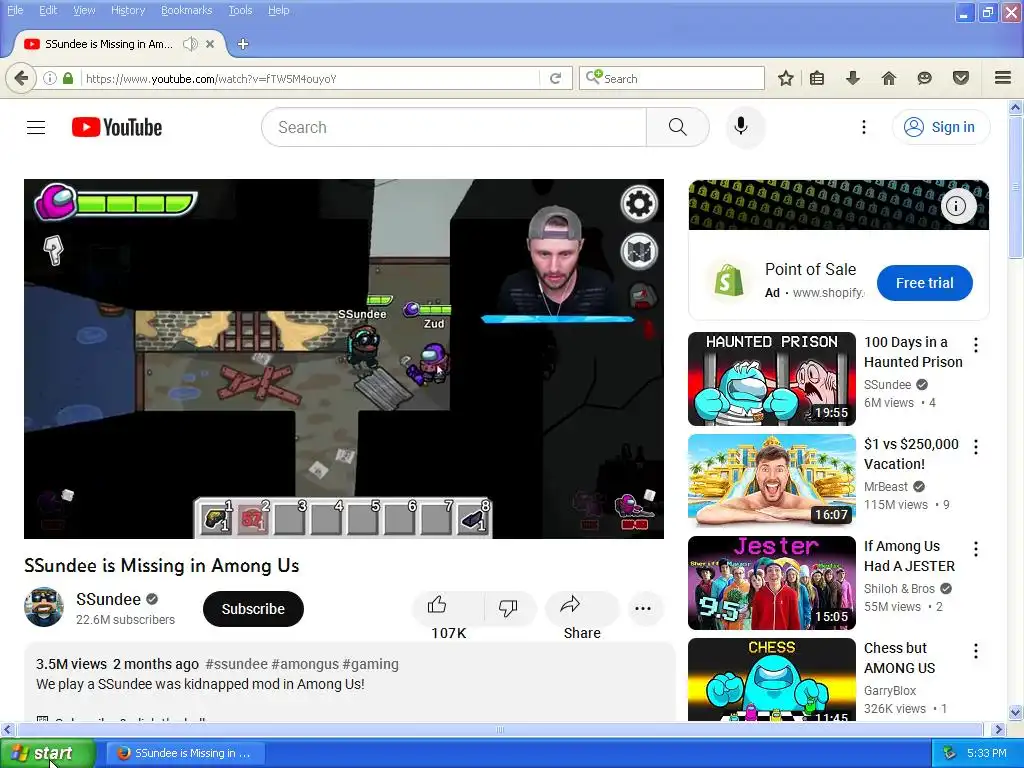
Task: Go back with the browser back arrow
Action: pyautogui.click(x=21, y=78)
